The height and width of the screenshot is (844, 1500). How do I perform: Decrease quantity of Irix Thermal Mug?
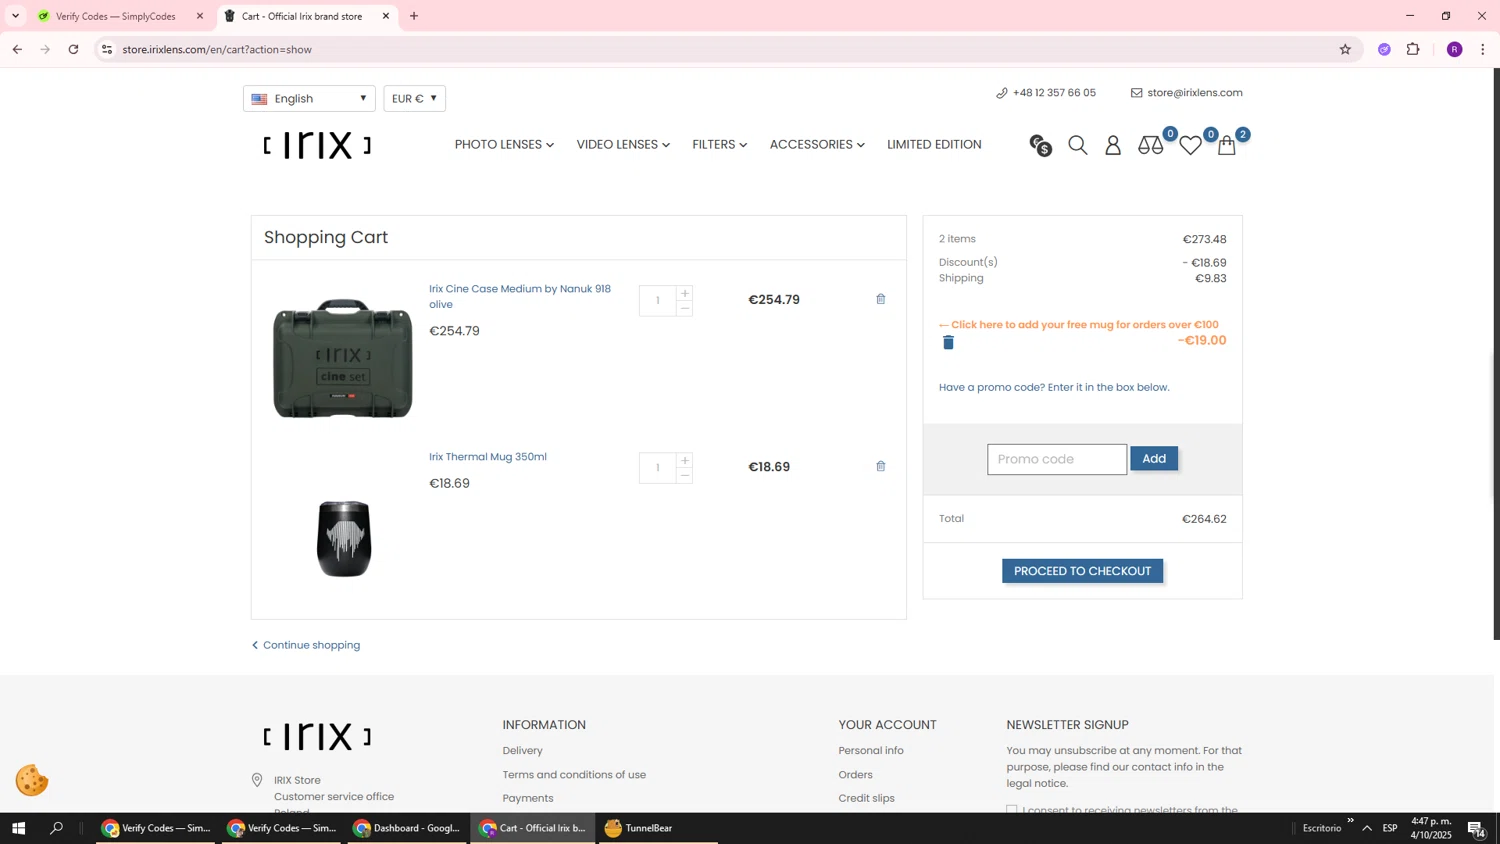click(x=685, y=475)
